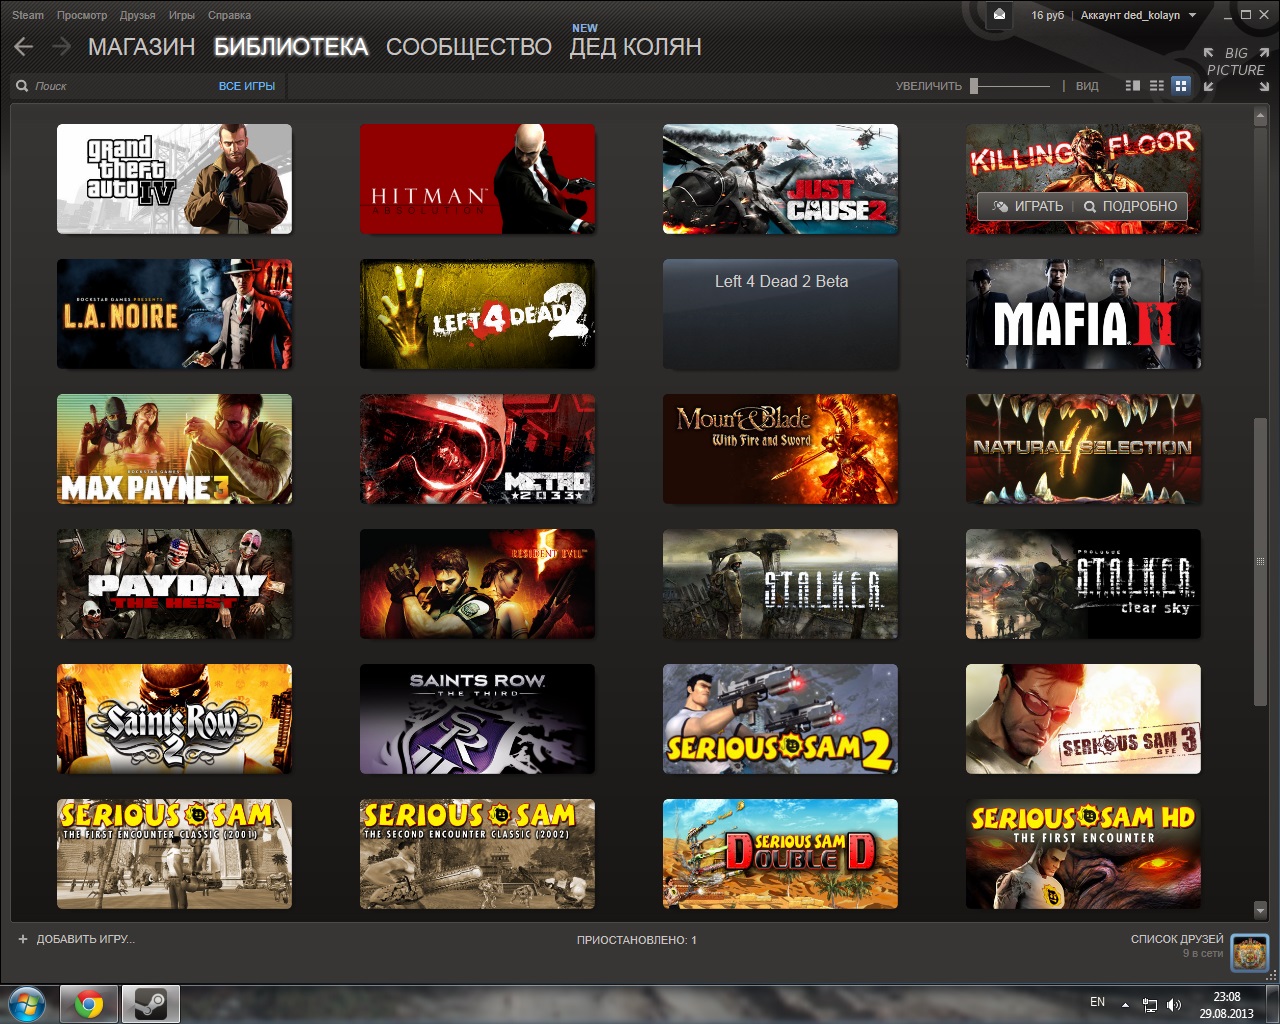Switch to detail list view icon

1133,86
